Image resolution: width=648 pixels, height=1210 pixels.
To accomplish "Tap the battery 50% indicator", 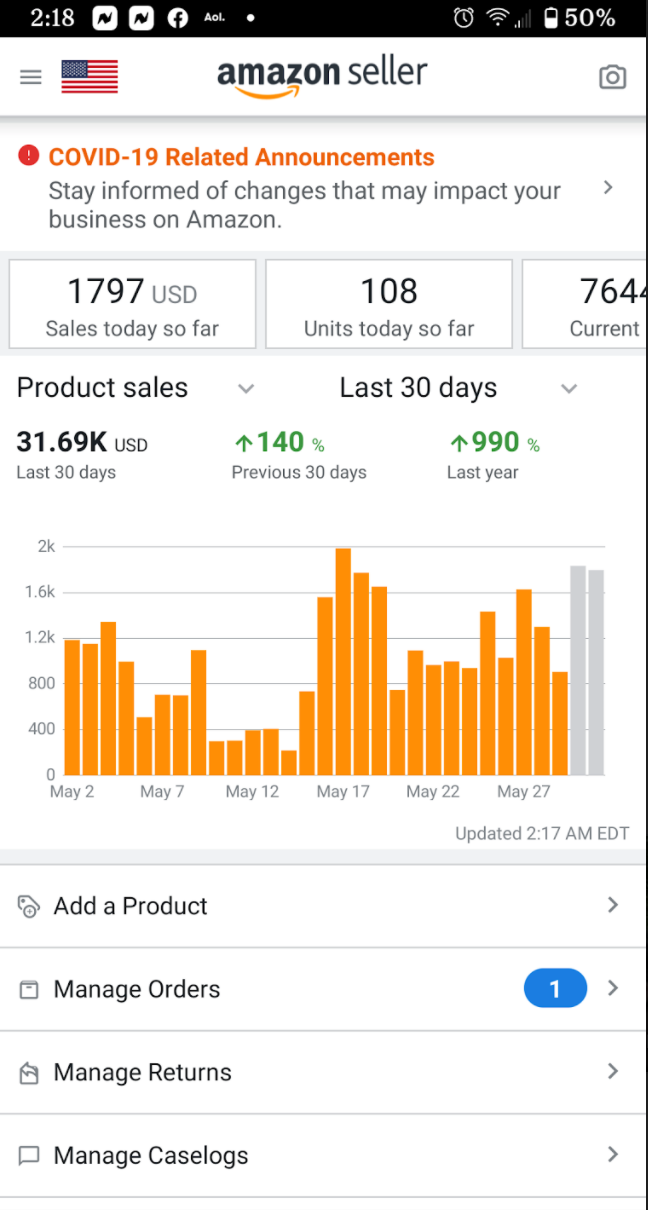I will tap(579, 18).
